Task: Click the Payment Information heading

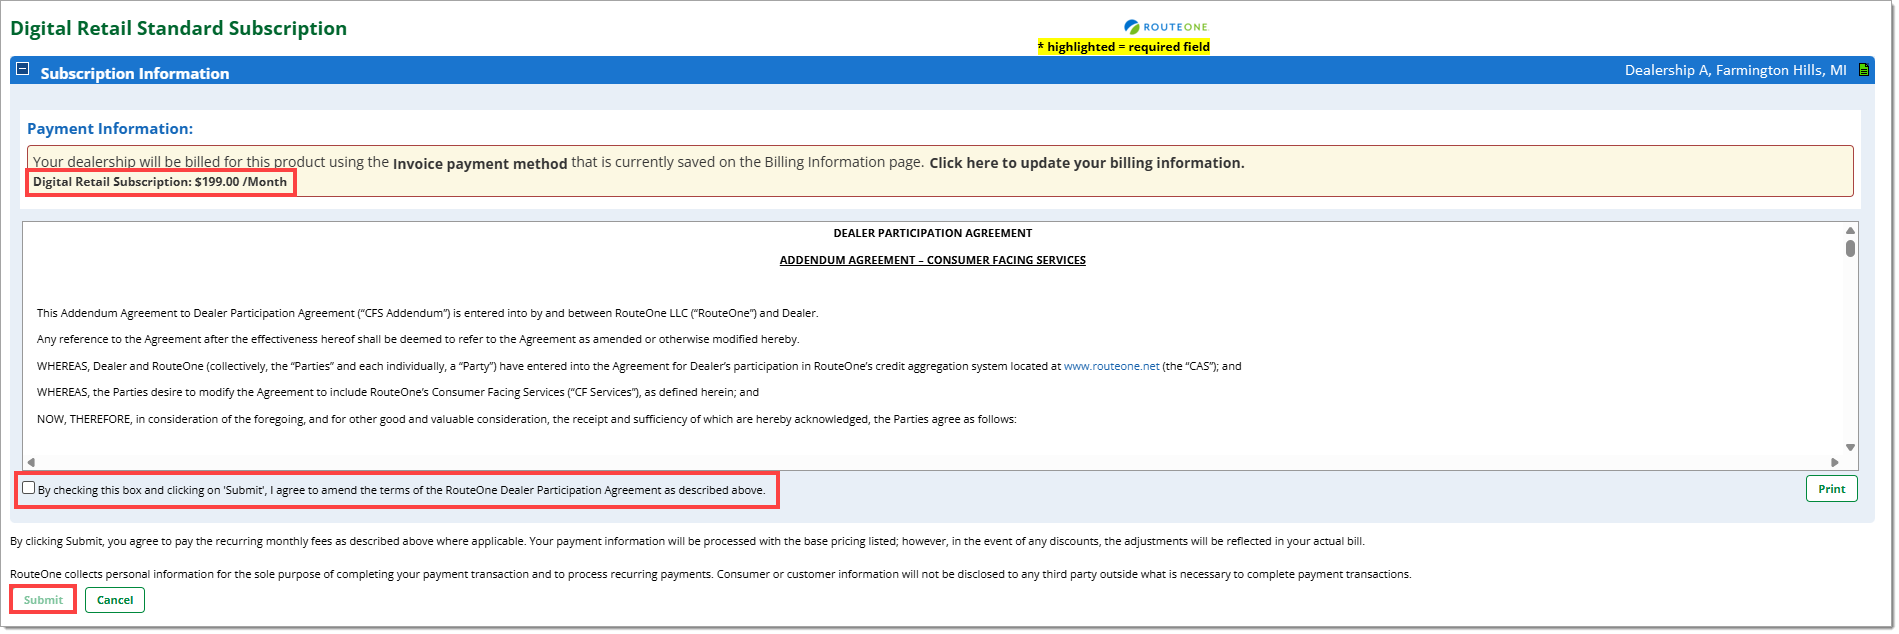Action: point(110,129)
